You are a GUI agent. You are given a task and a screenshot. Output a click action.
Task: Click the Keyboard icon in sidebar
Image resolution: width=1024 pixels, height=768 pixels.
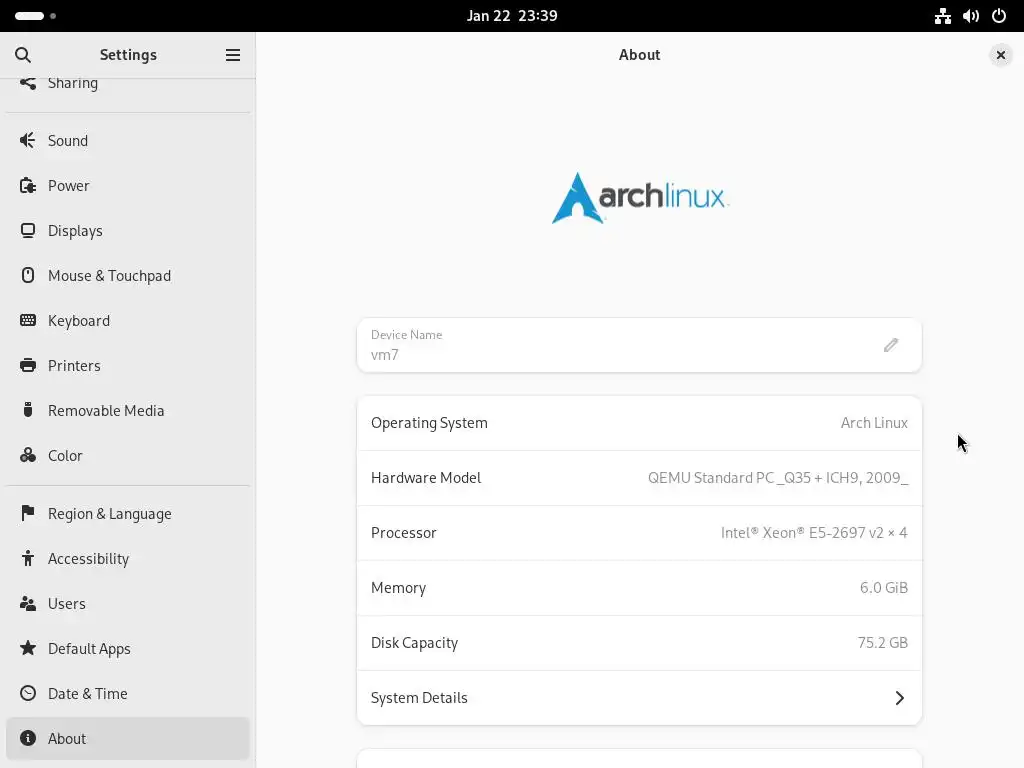[x=27, y=320]
